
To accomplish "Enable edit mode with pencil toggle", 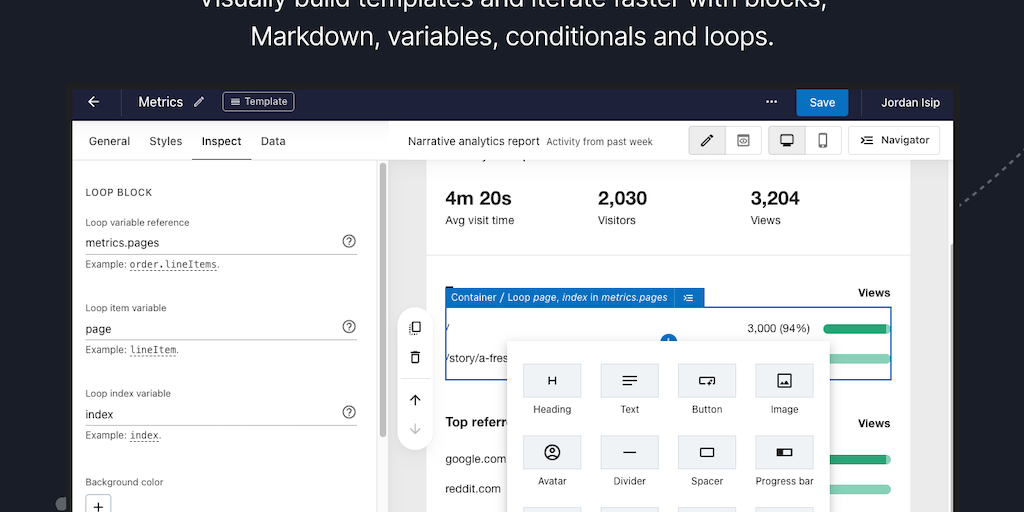I will point(707,140).
